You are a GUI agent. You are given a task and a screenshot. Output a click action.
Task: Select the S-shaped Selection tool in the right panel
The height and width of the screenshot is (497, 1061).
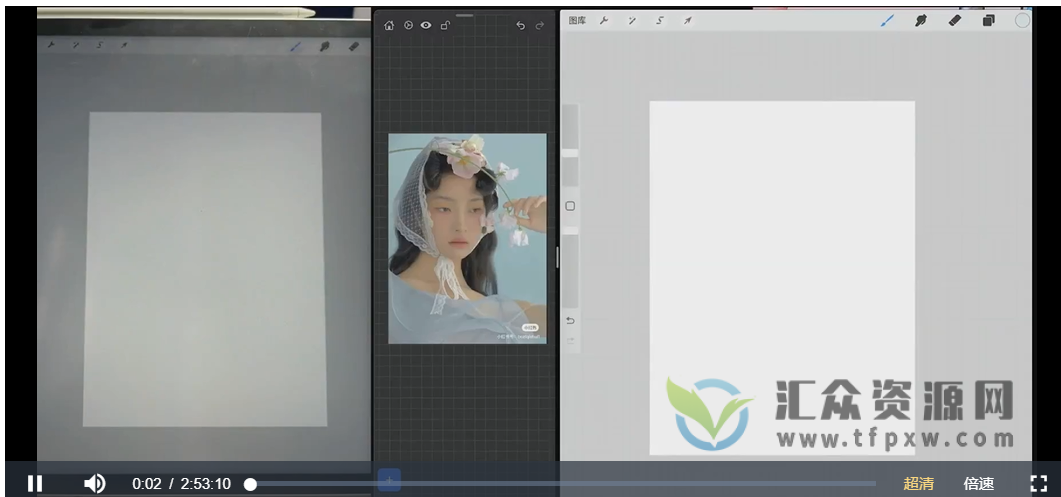[x=660, y=21]
